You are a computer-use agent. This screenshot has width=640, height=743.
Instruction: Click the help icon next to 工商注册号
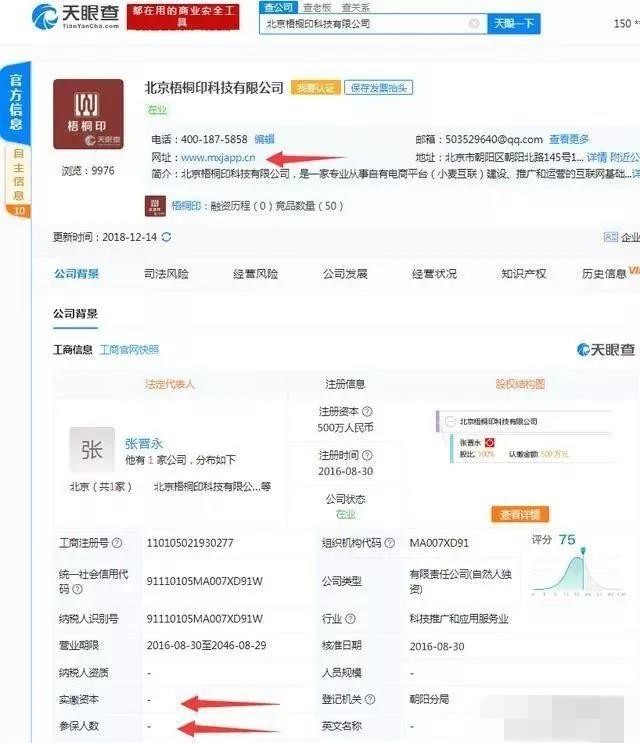[117, 543]
